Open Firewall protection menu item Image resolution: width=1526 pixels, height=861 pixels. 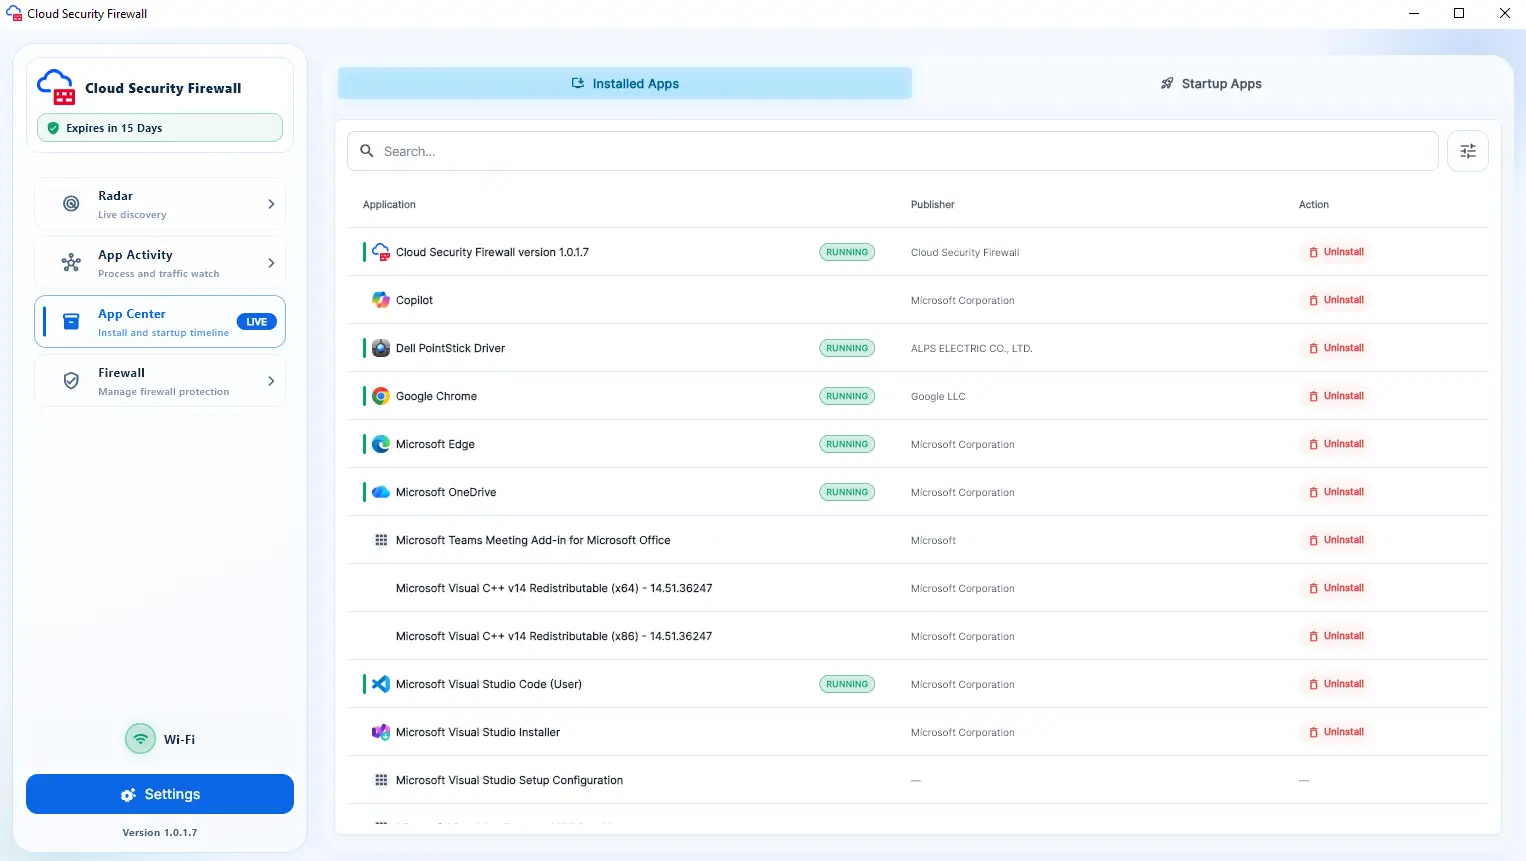tap(160, 381)
